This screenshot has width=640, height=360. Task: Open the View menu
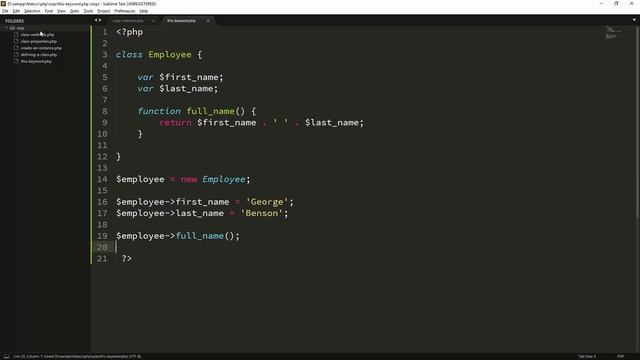pyautogui.click(x=61, y=11)
